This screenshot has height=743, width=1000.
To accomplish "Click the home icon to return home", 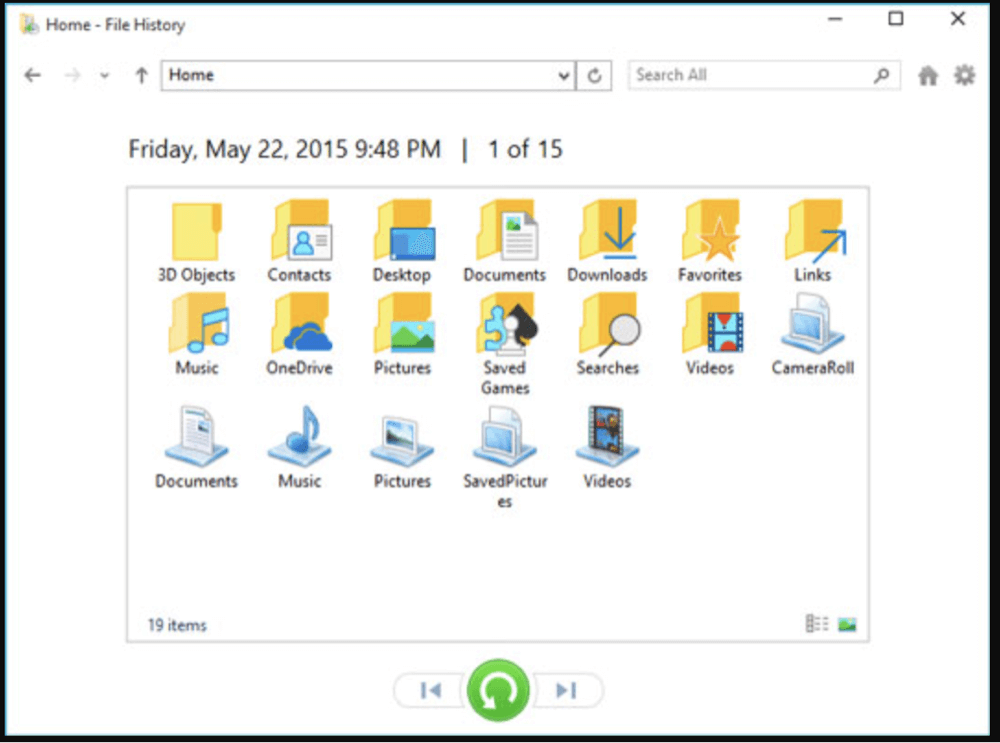I will click(x=927, y=74).
